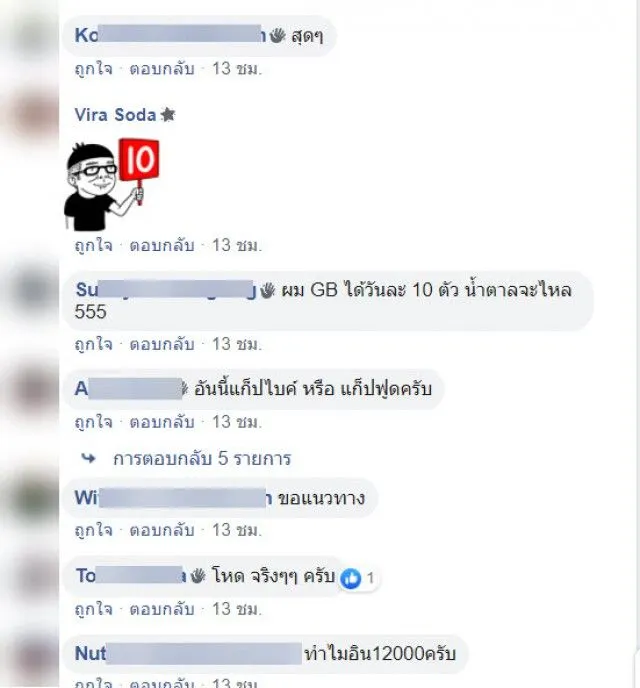Like the สุดๆ comment with ถูกใจ
Viewport: 640px width, 688px height.
(93, 69)
